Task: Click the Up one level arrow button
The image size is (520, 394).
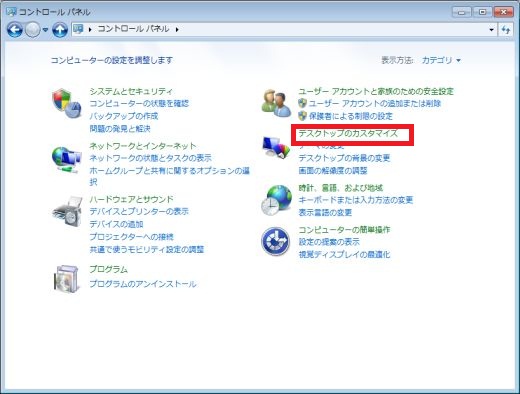Action: coord(60,30)
